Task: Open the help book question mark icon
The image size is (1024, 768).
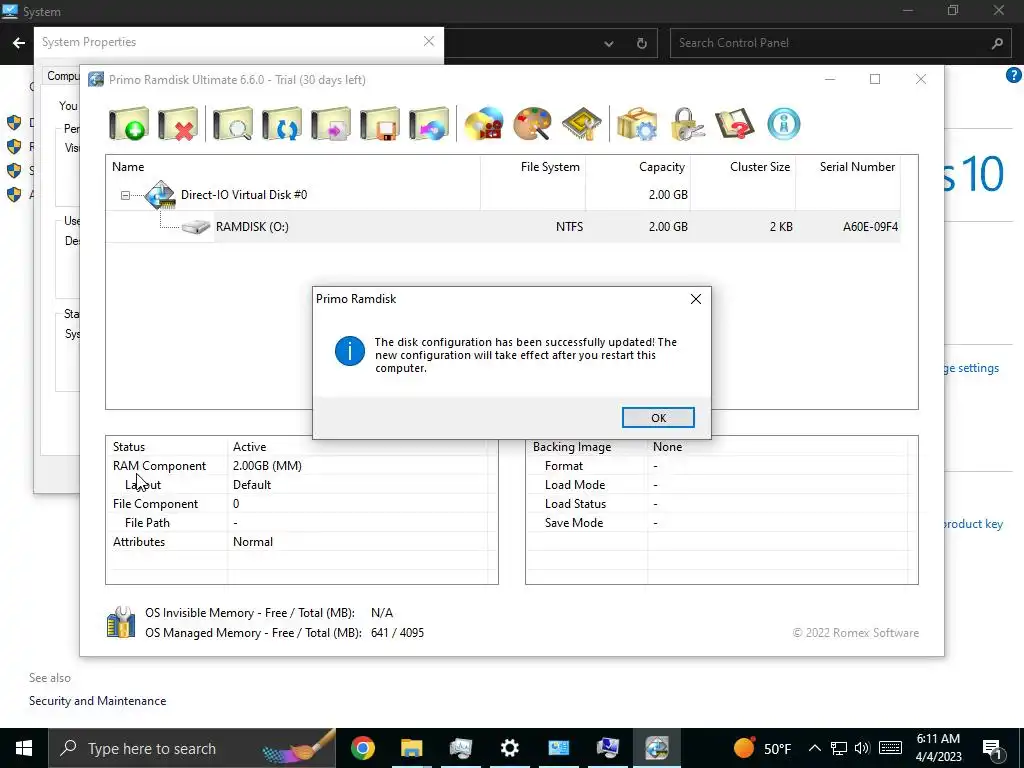Action: [x=735, y=123]
